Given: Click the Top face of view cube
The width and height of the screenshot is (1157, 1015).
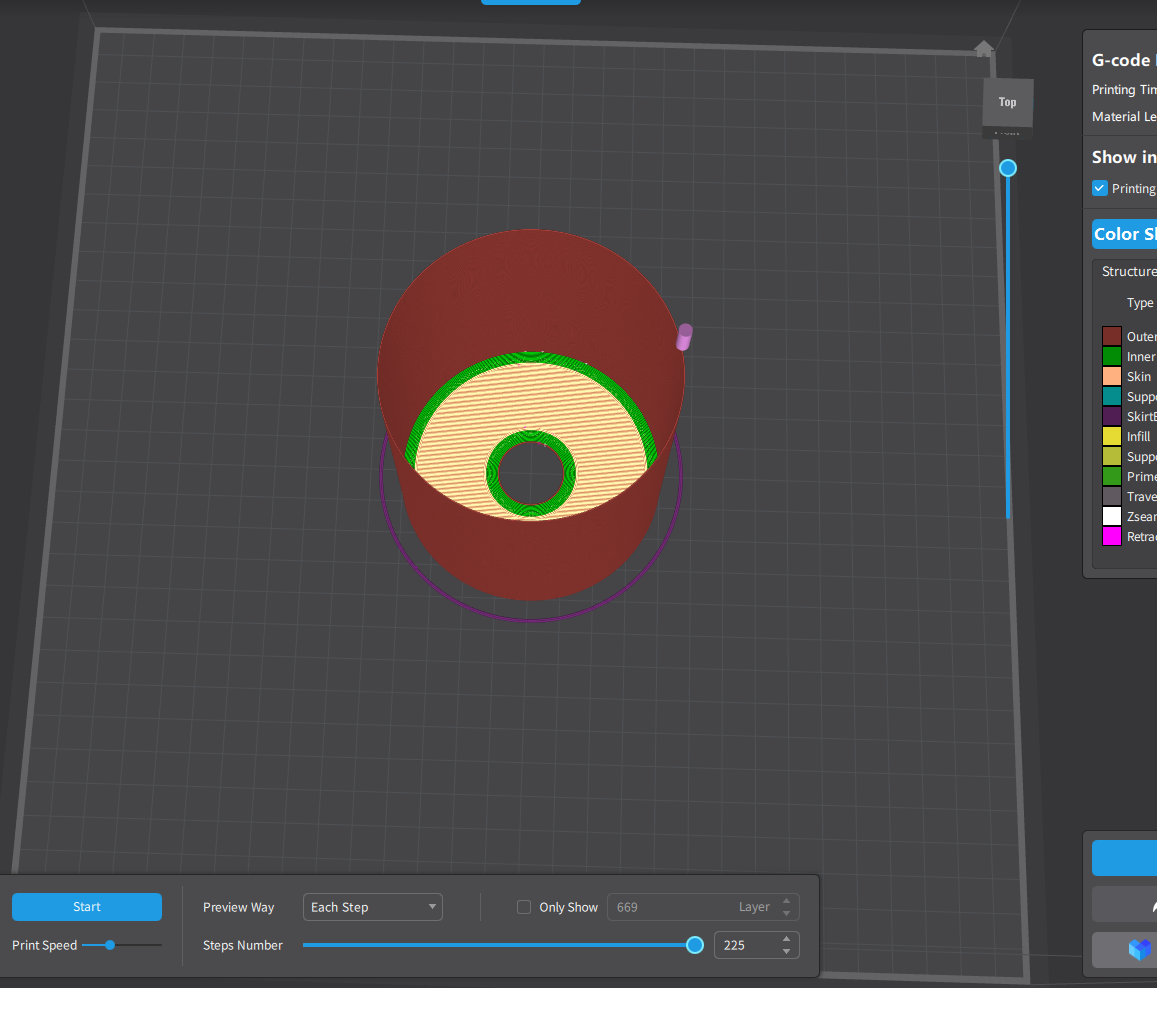Looking at the screenshot, I should (x=1007, y=102).
